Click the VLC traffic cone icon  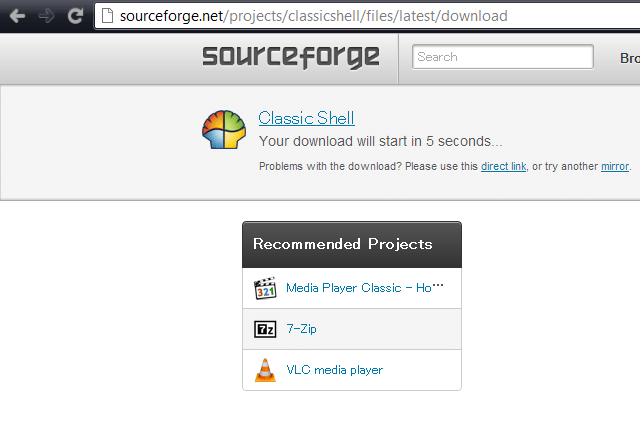(265, 370)
